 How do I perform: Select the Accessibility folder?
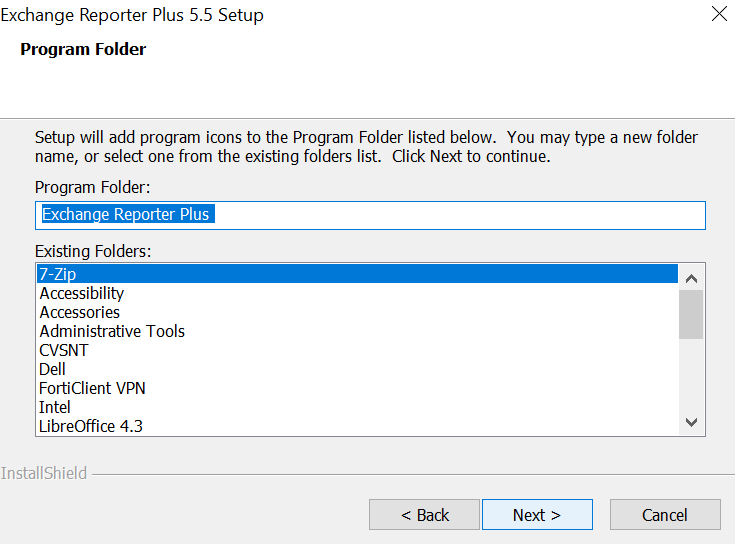[x=82, y=293]
